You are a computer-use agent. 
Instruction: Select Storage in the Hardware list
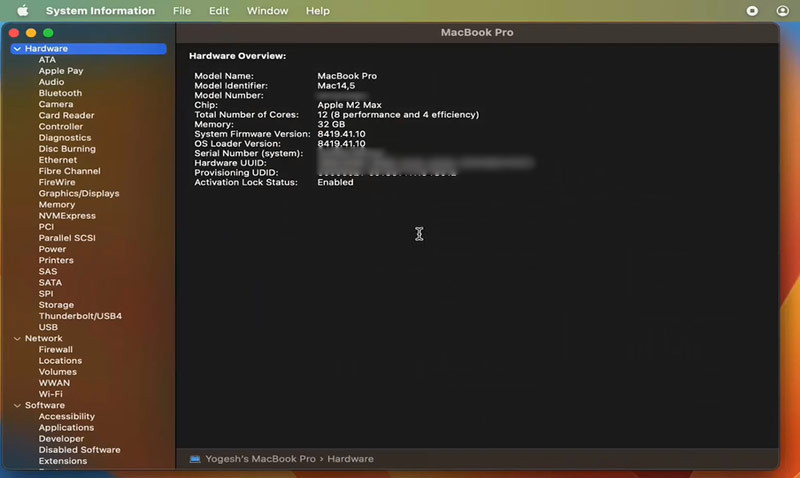pos(56,305)
